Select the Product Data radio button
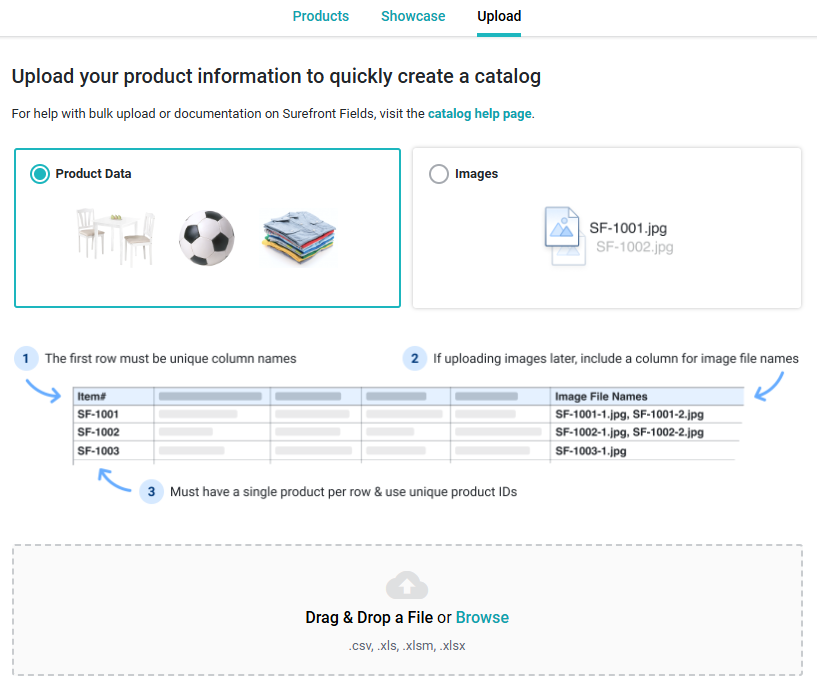 click(40, 174)
